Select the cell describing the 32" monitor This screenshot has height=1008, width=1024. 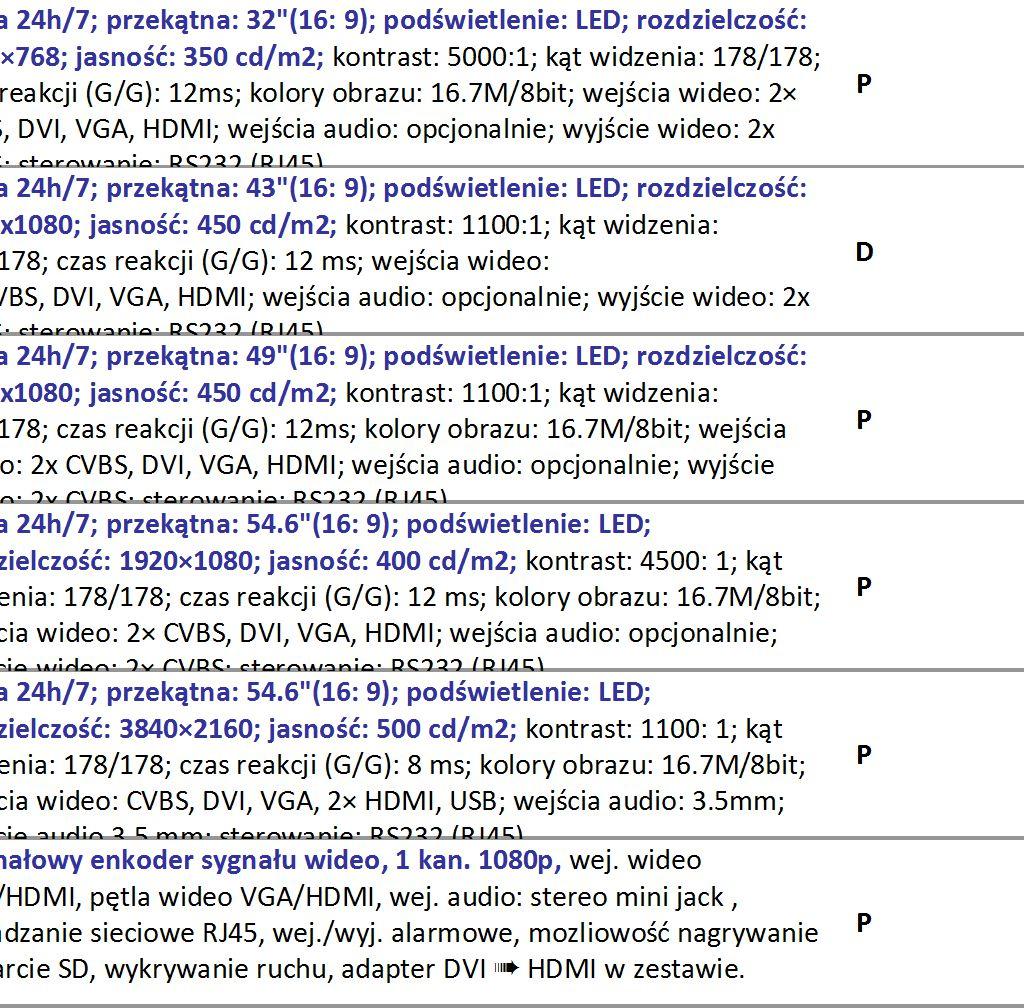pos(411,83)
